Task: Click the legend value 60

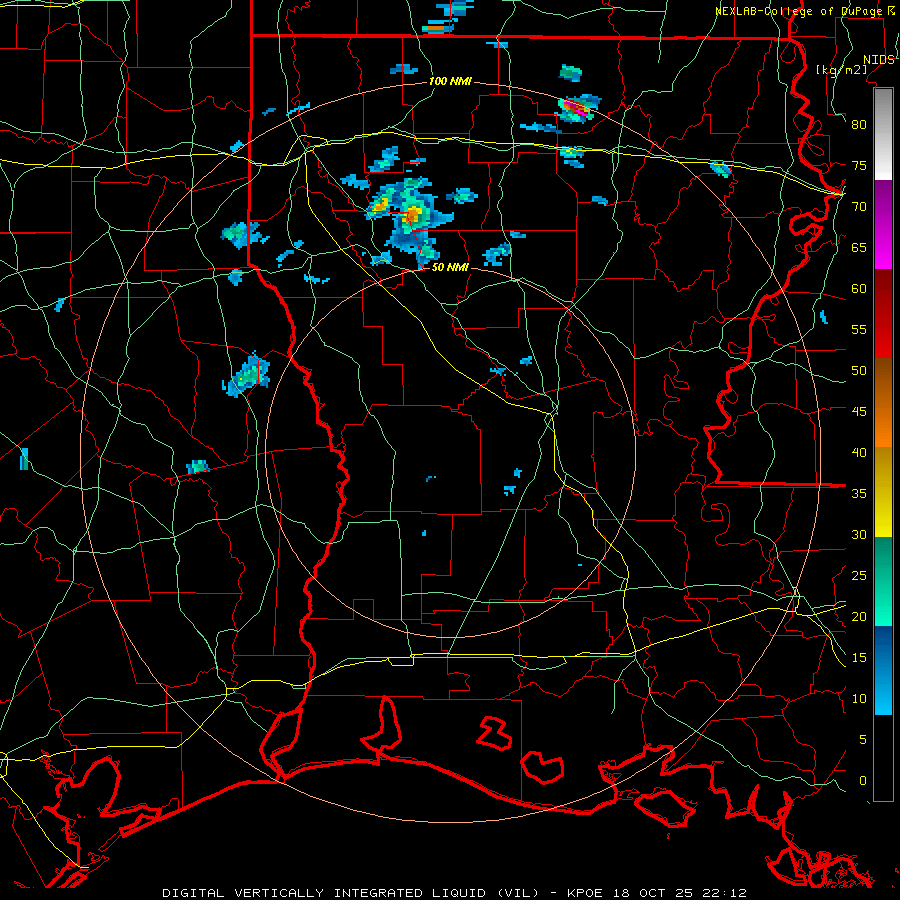Action: pyautogui.click(x=859, y=289)
